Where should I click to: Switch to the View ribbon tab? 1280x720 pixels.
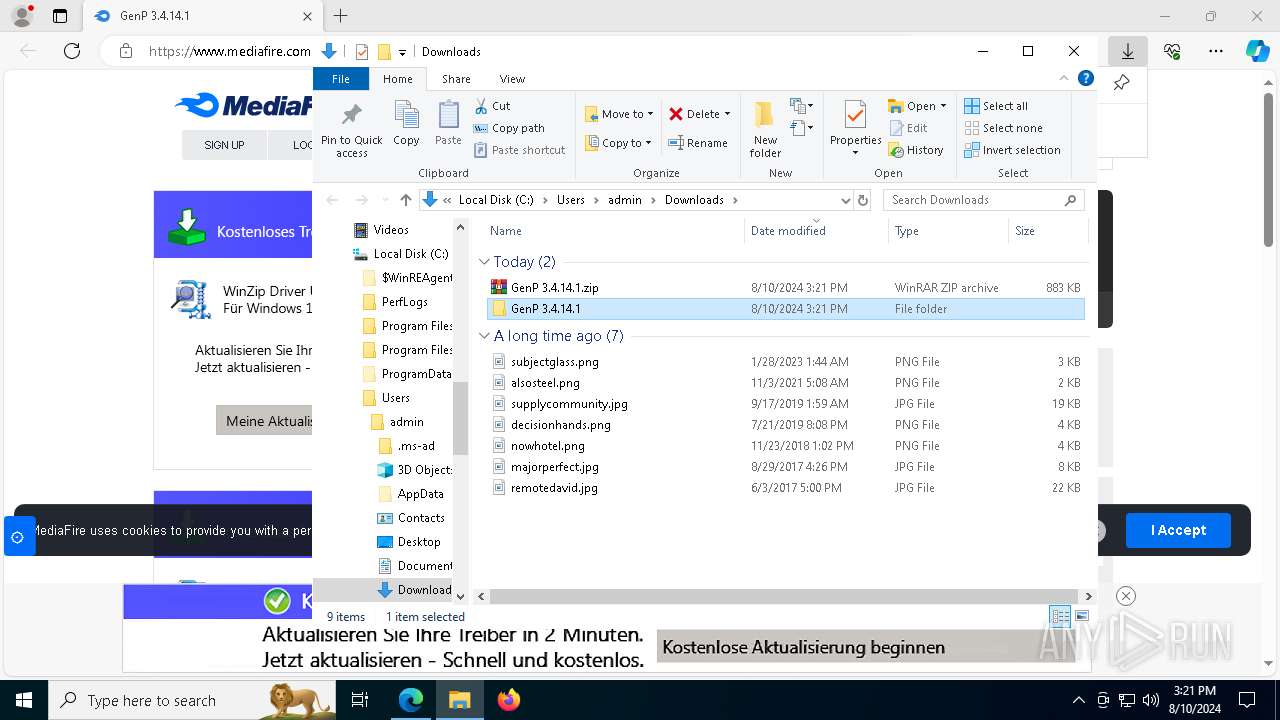tap(512, 79)
